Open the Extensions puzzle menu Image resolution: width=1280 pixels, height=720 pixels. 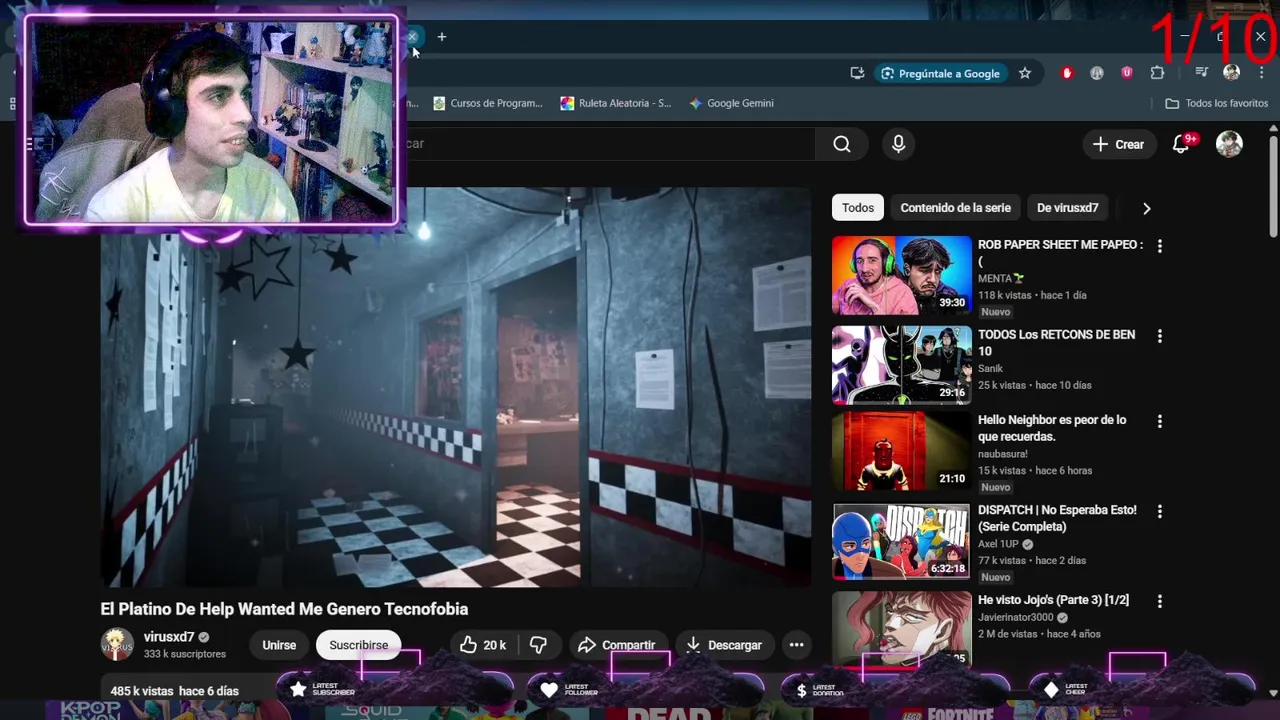coord(1157,73)
